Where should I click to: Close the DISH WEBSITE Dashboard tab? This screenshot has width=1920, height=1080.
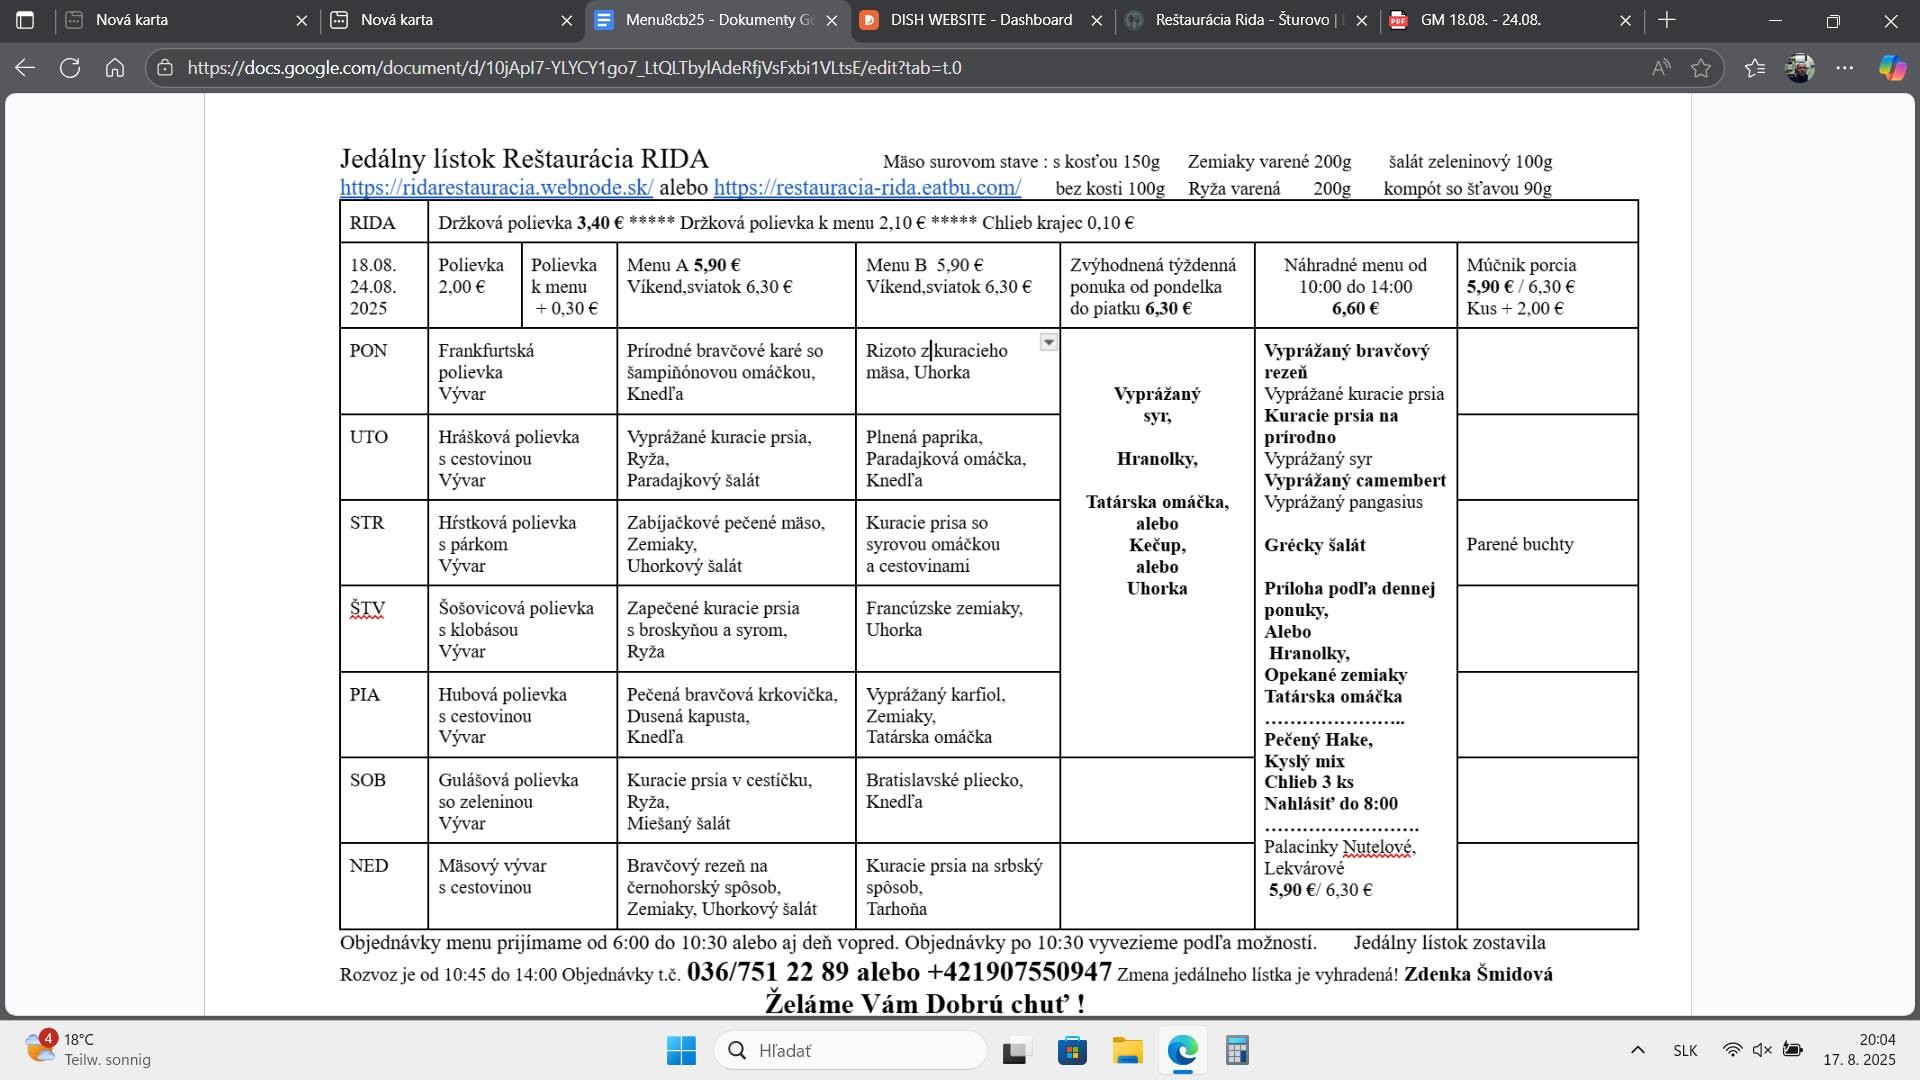[x=1097, y=20]
